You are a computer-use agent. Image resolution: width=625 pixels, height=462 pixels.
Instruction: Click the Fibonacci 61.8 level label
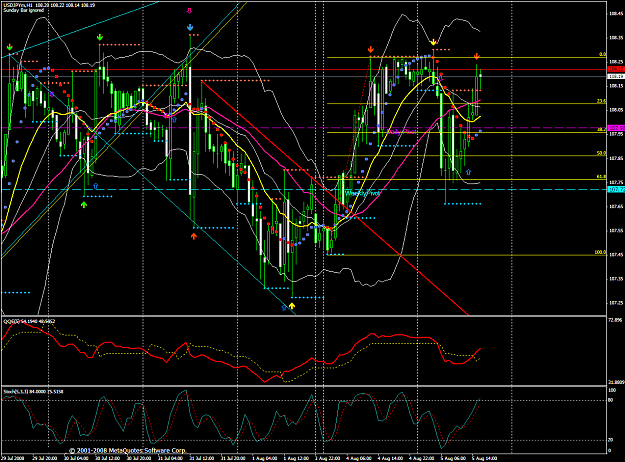(x=601, y=176)
